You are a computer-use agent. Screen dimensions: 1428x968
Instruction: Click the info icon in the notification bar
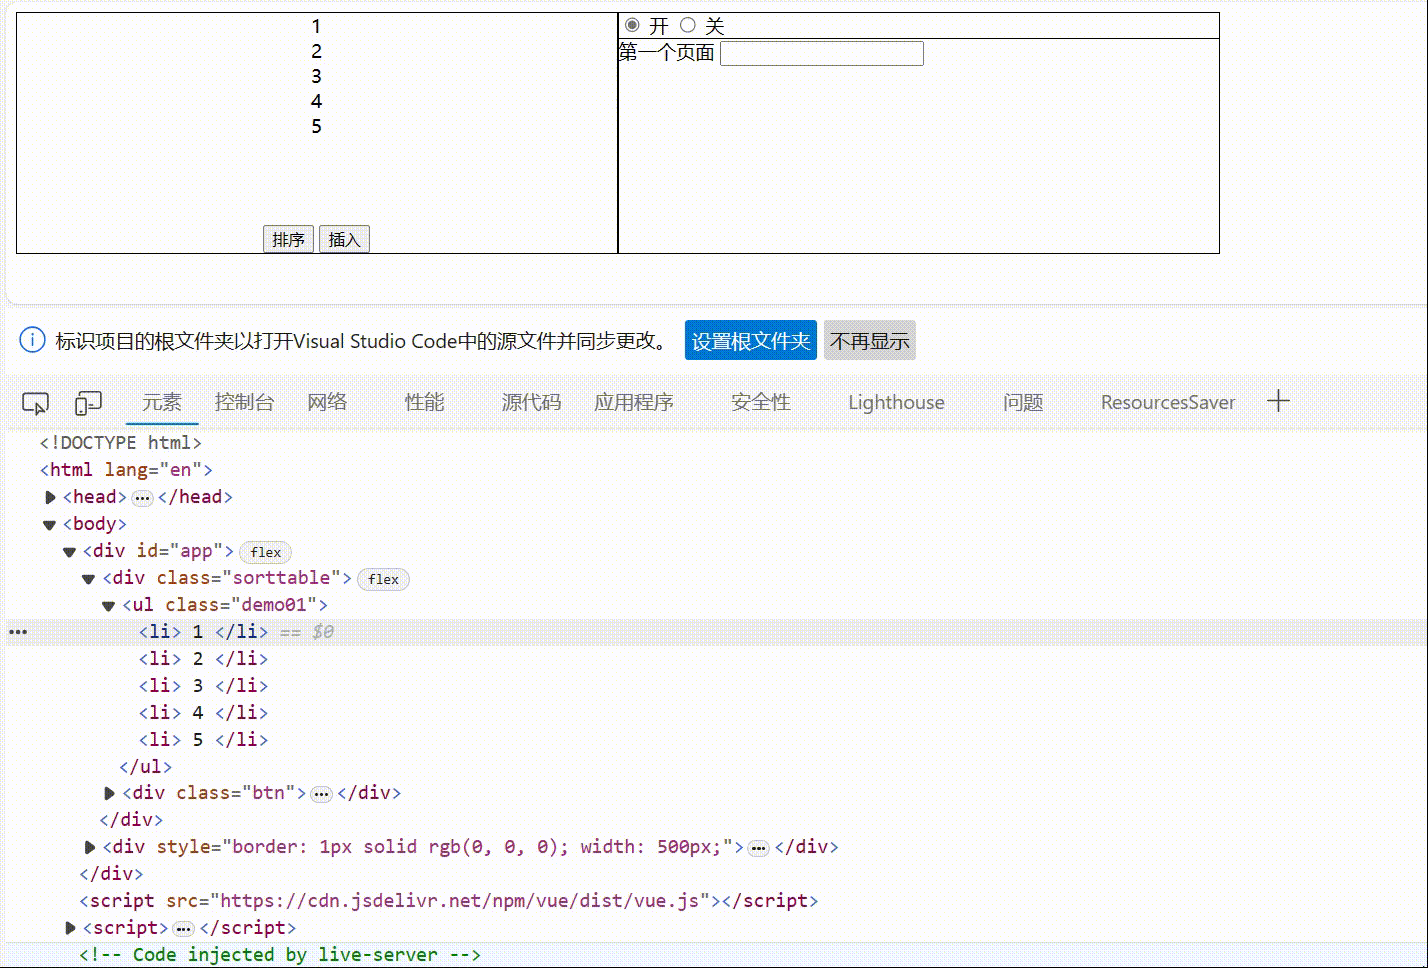[x=32, y=340]
